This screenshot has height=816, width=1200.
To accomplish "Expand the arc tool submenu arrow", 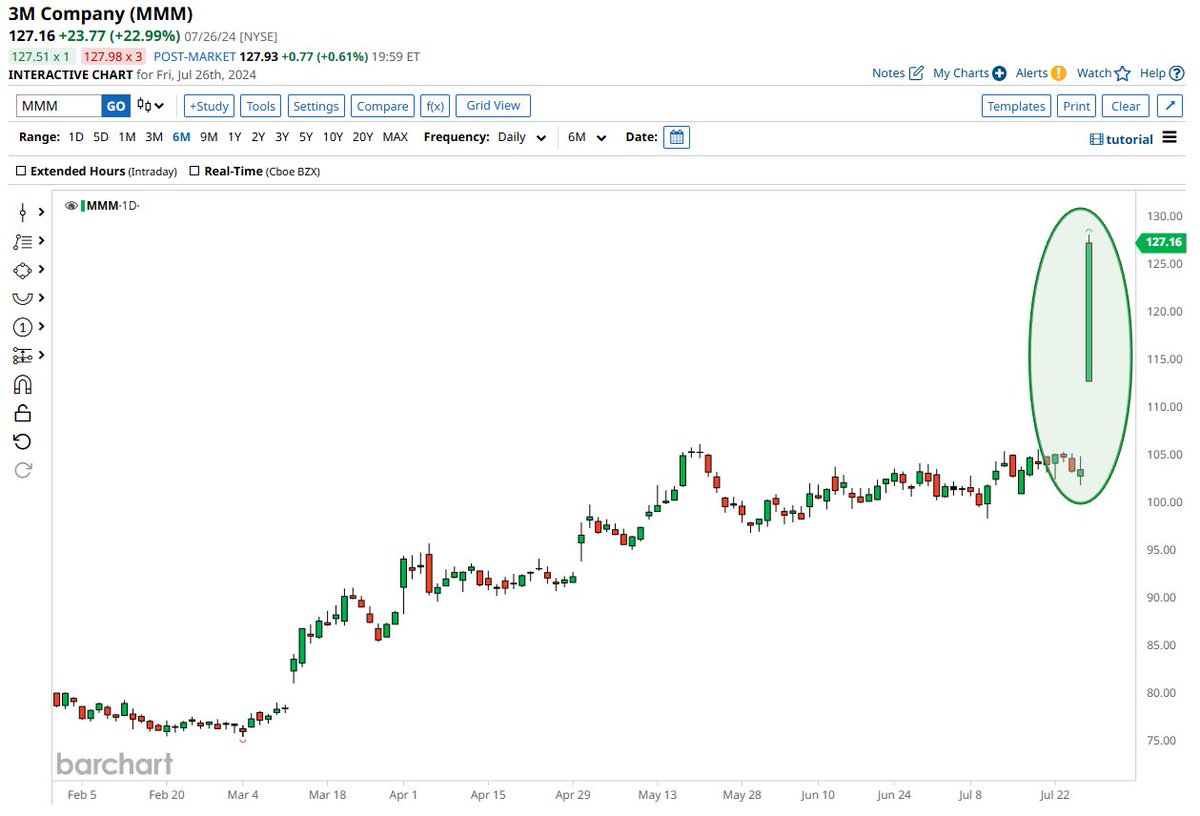I will pyautogui.click(x=41, y=298).
